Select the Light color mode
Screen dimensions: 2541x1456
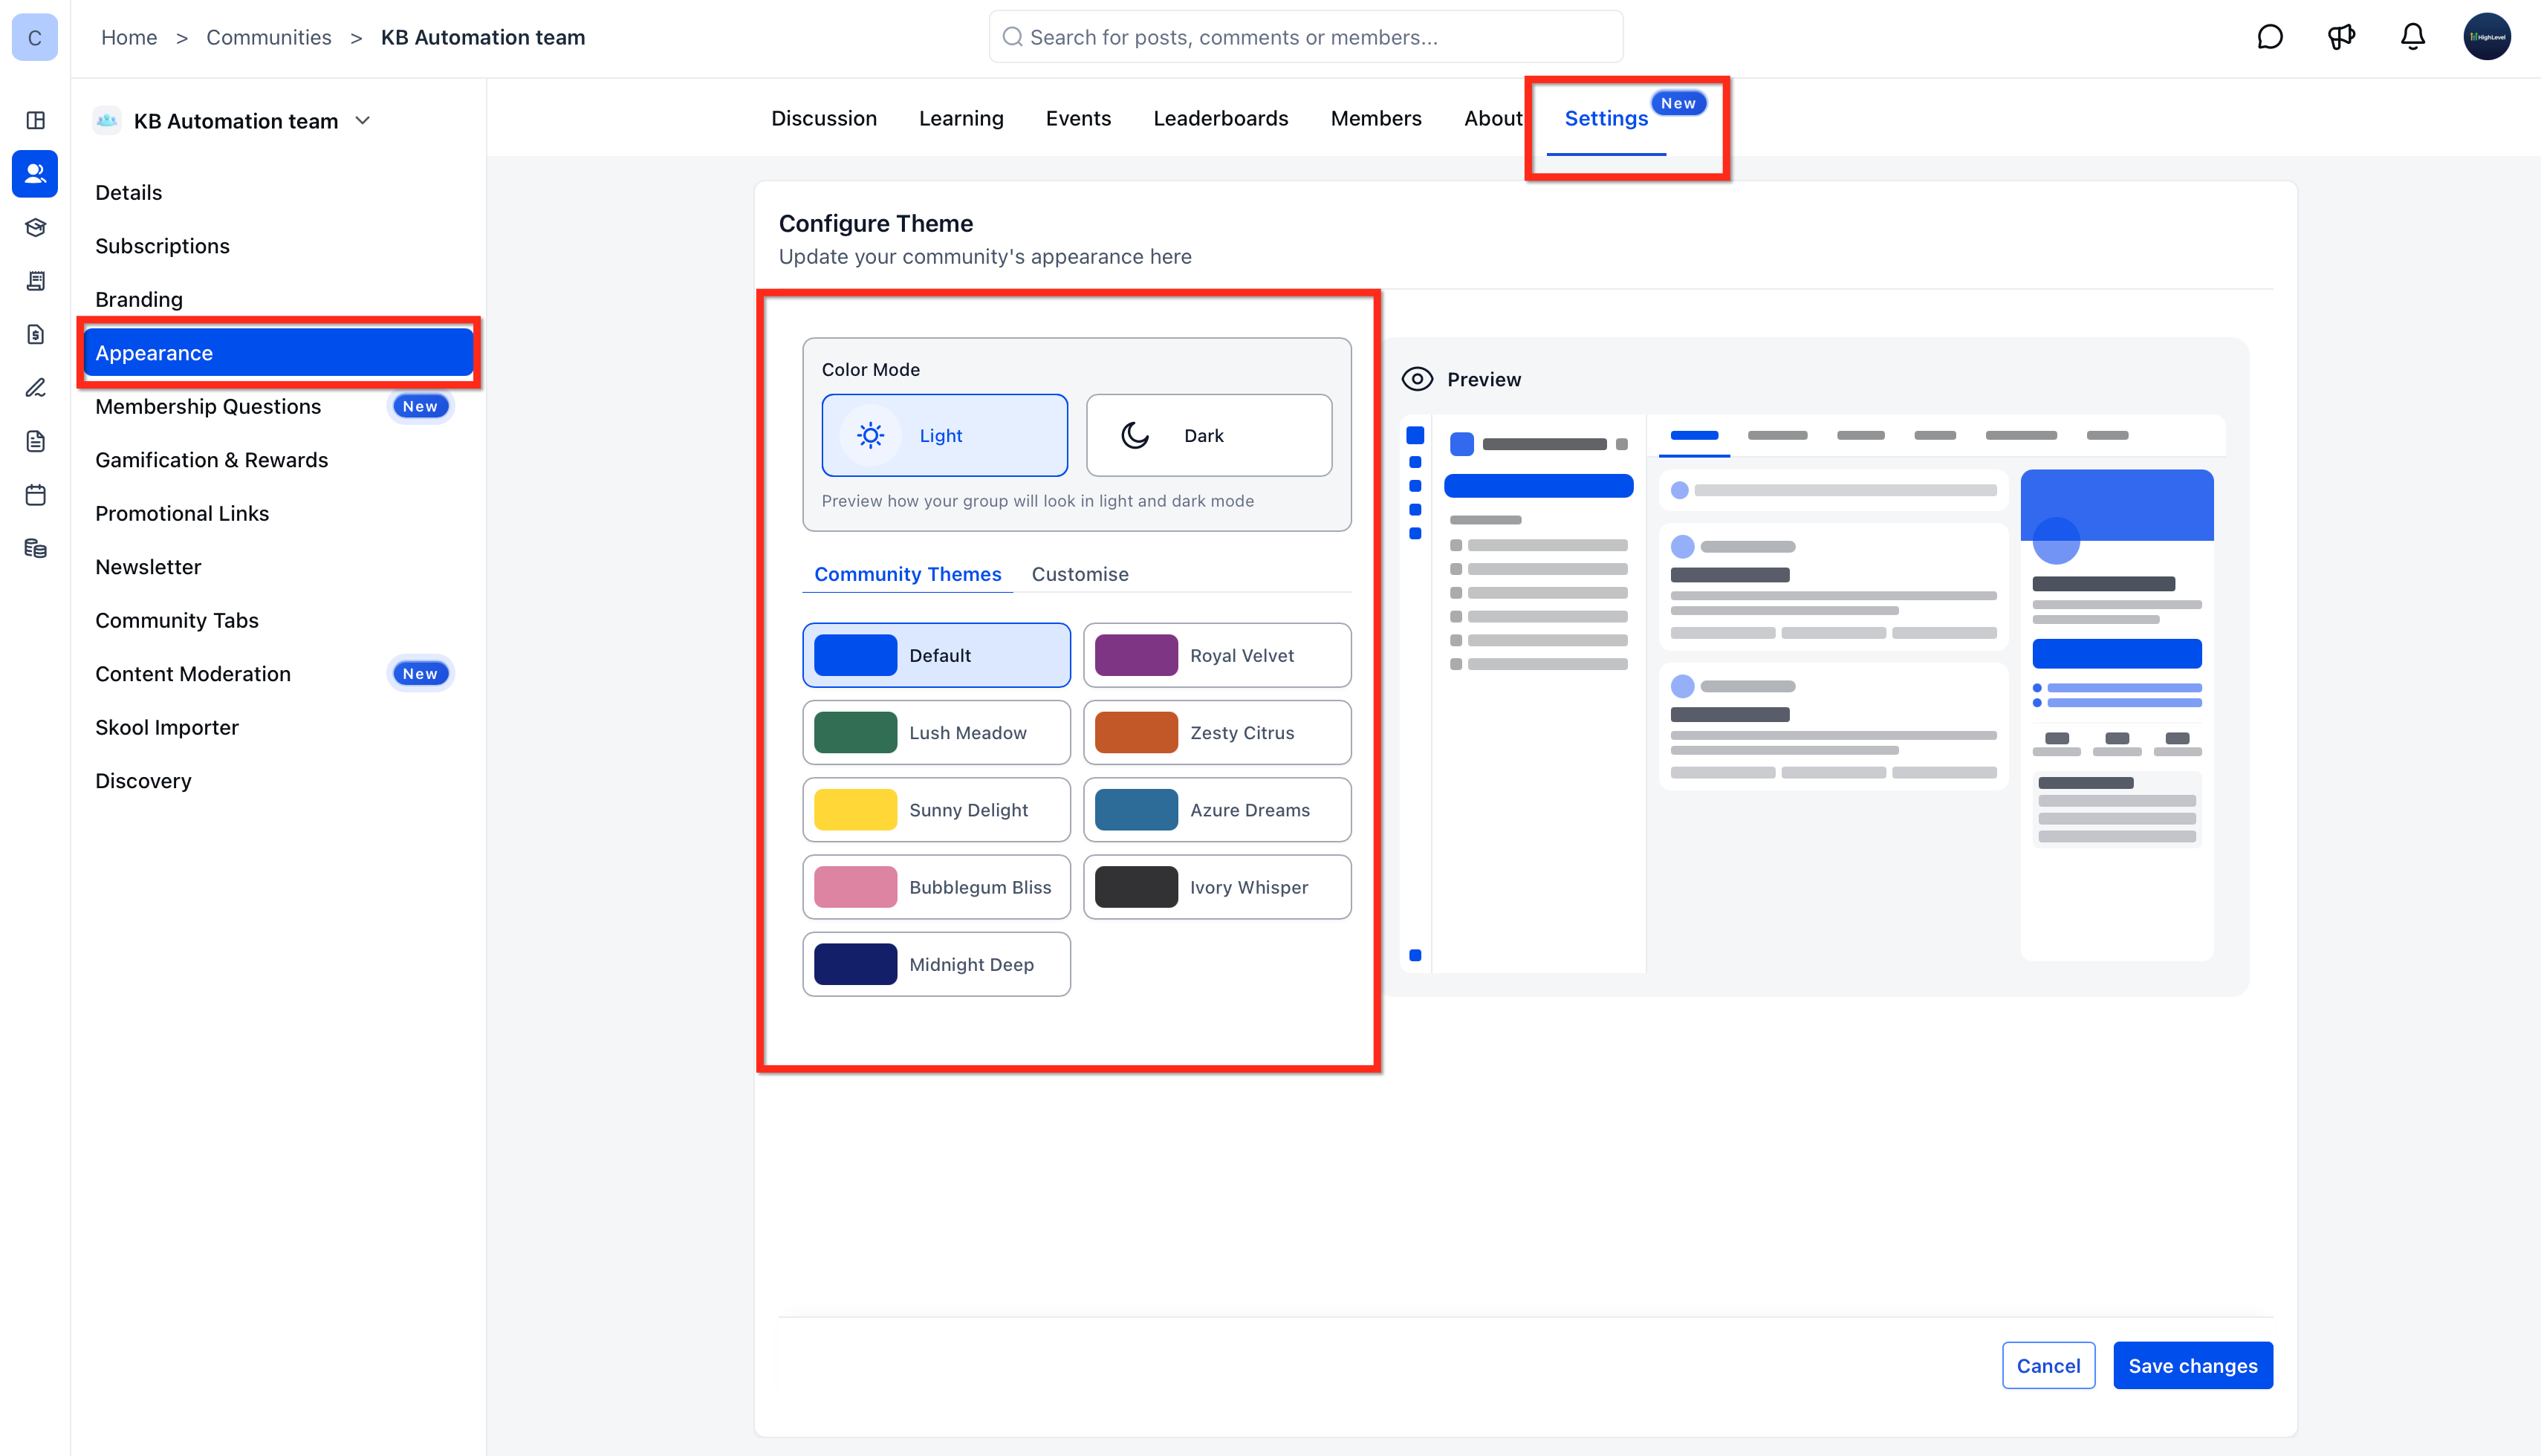944,435
